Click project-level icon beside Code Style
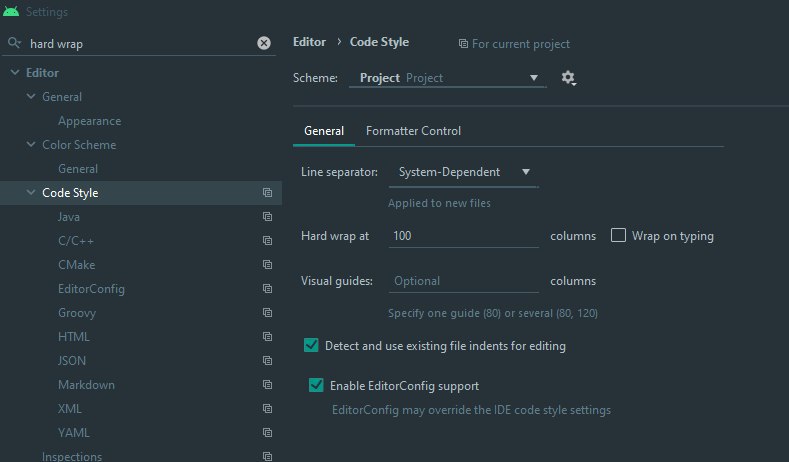This screenshot has height=462, width=789. point(267,192)
